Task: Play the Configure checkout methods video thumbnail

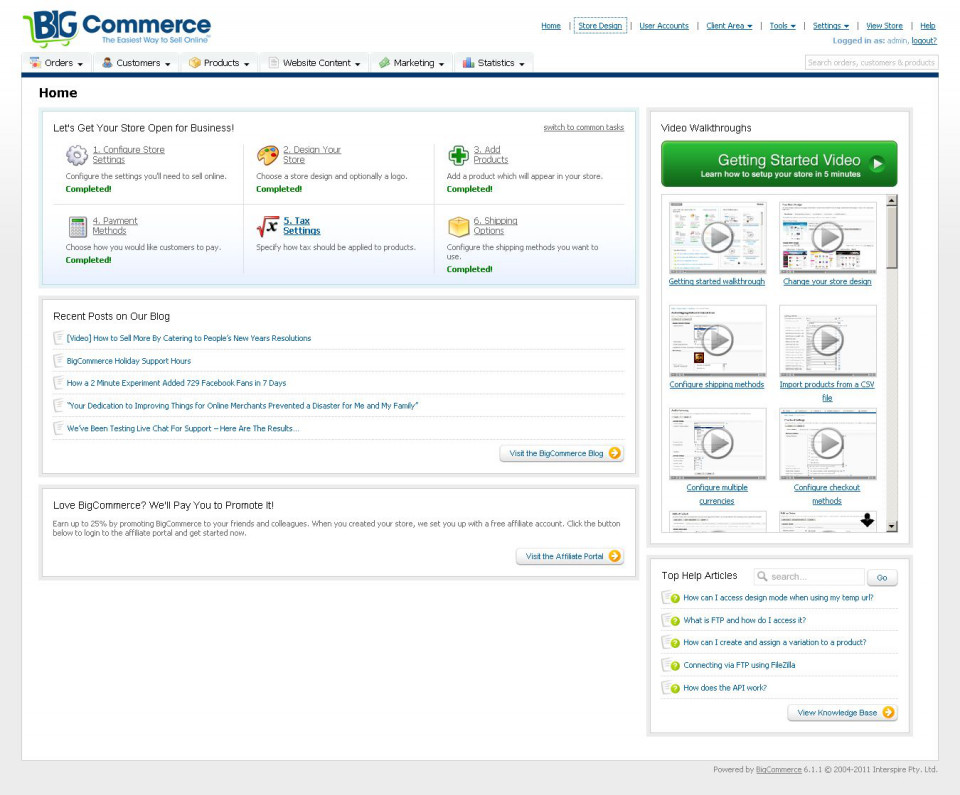Action: 827,443
